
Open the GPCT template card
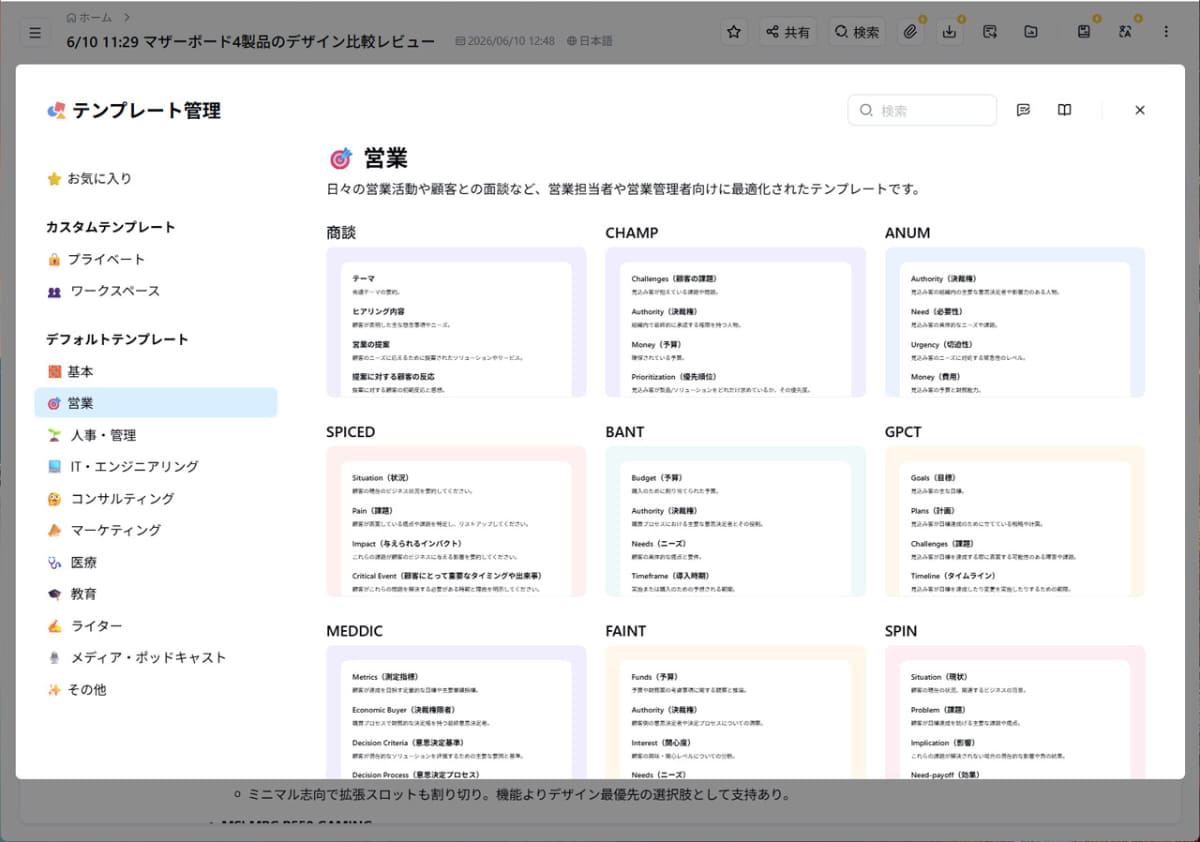click(x=1015, y=521)
